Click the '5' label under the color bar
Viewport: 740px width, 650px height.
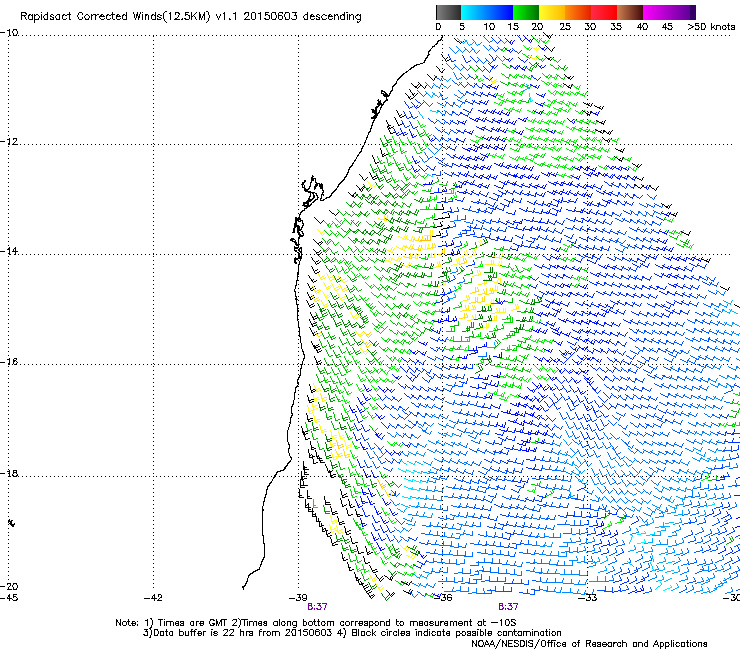pos(462,27)
